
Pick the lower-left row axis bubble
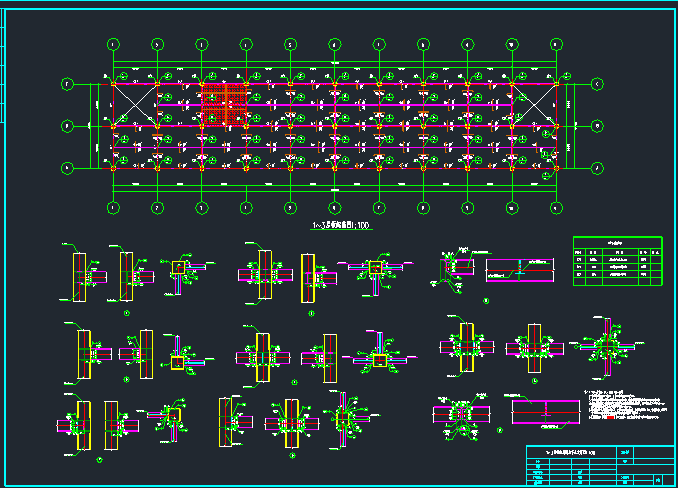pos(67,167)
